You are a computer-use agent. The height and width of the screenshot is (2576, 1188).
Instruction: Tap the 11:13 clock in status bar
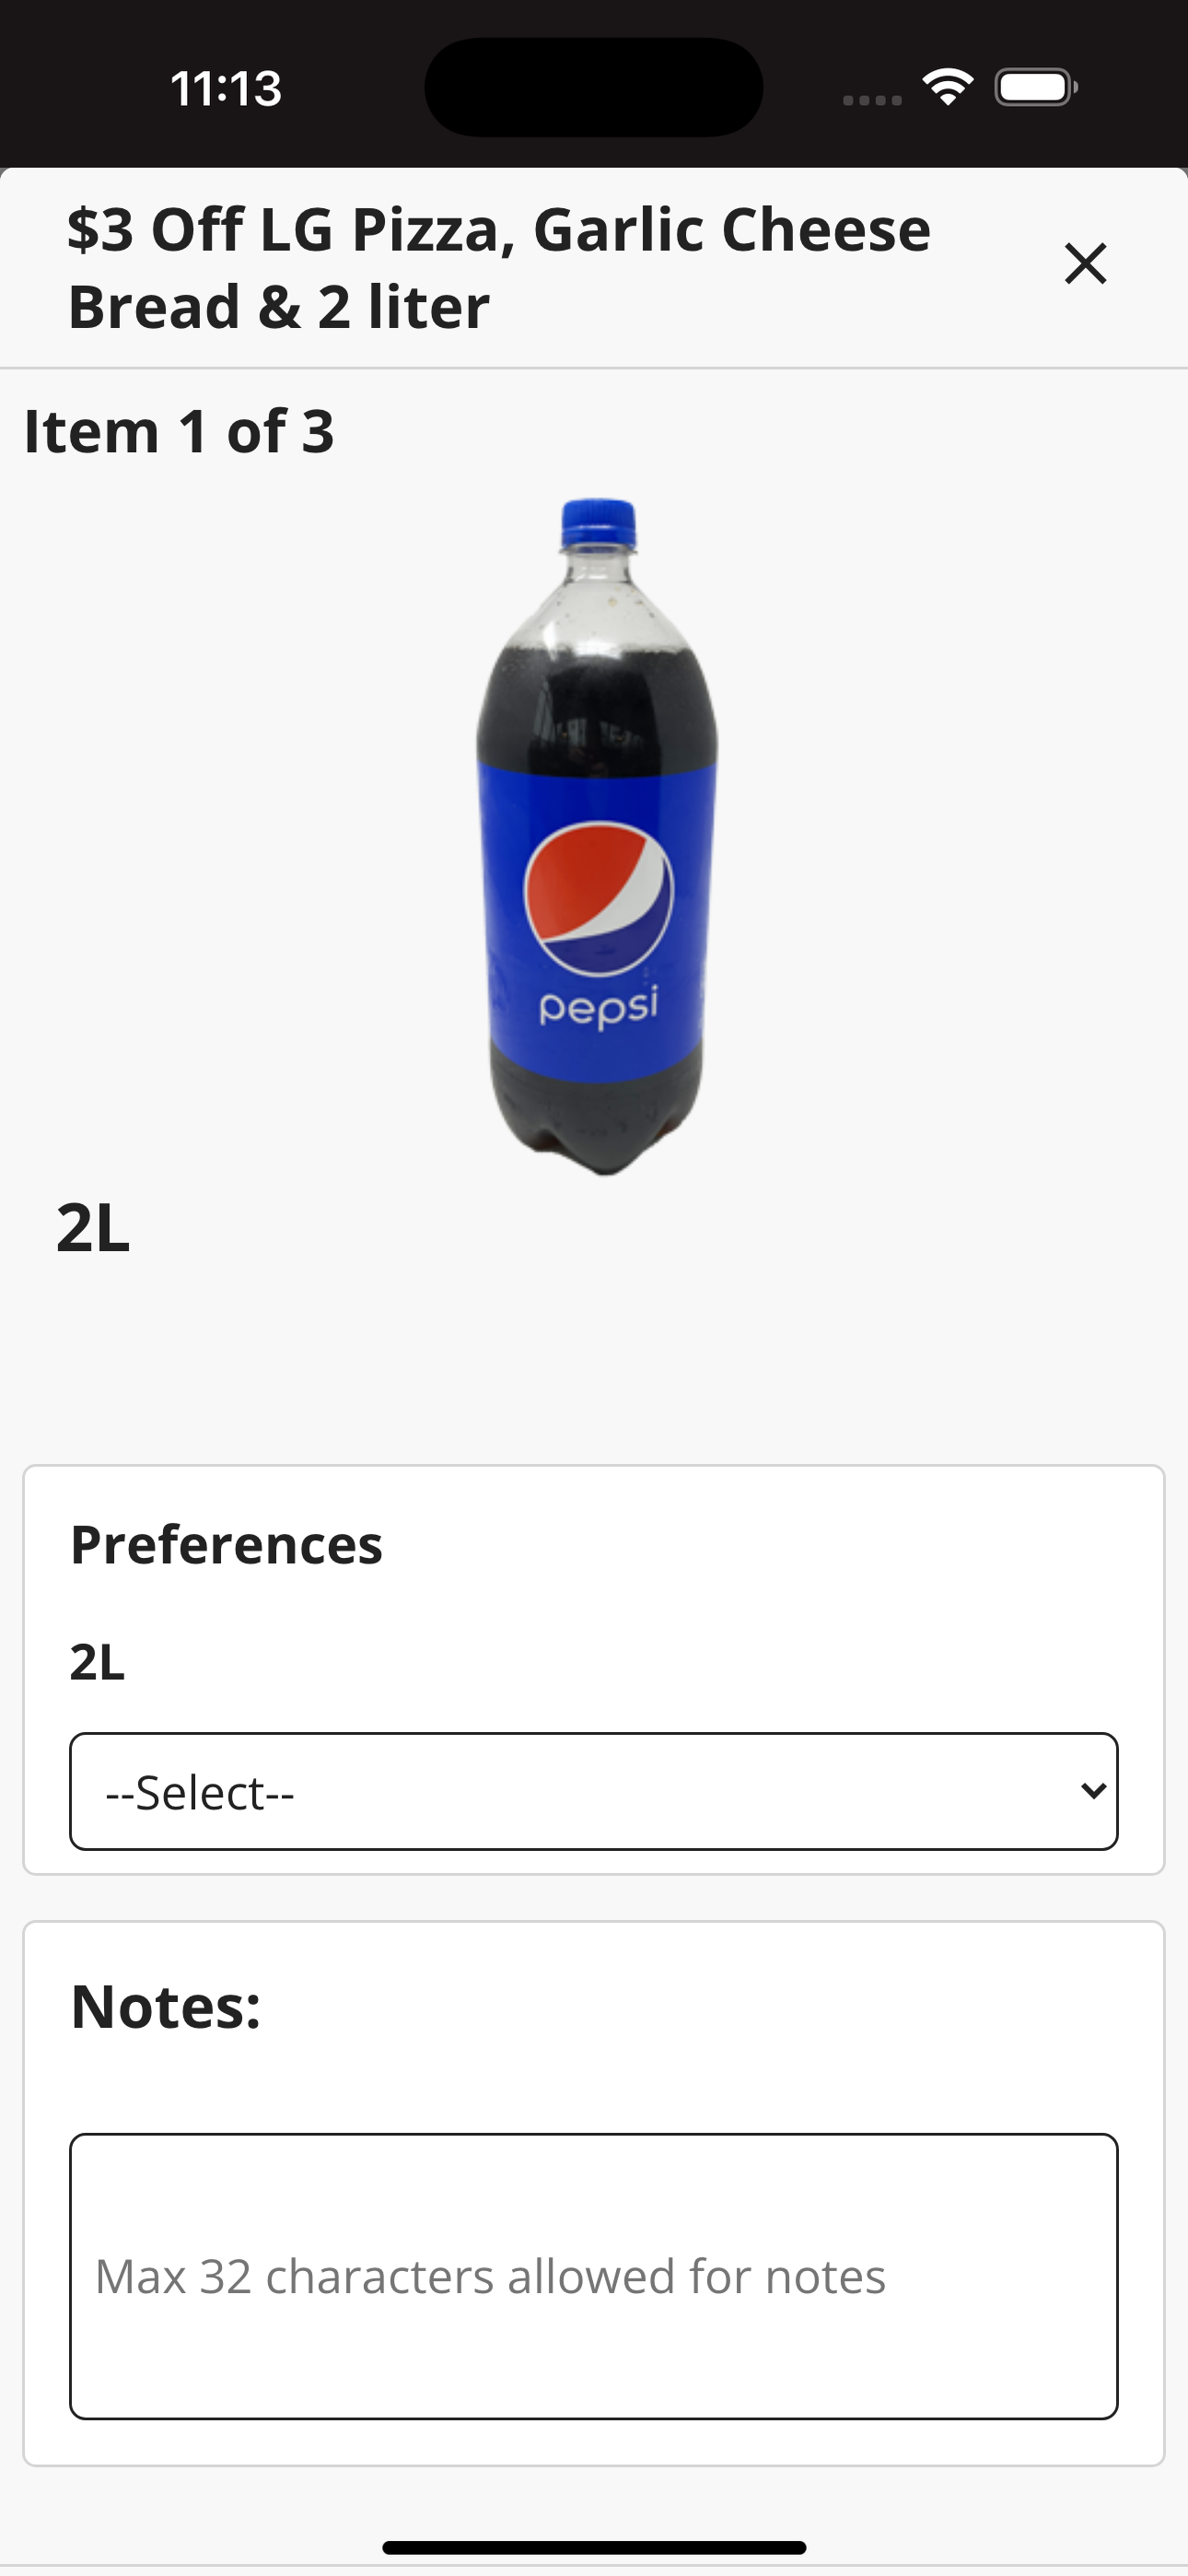click(226, 88)
